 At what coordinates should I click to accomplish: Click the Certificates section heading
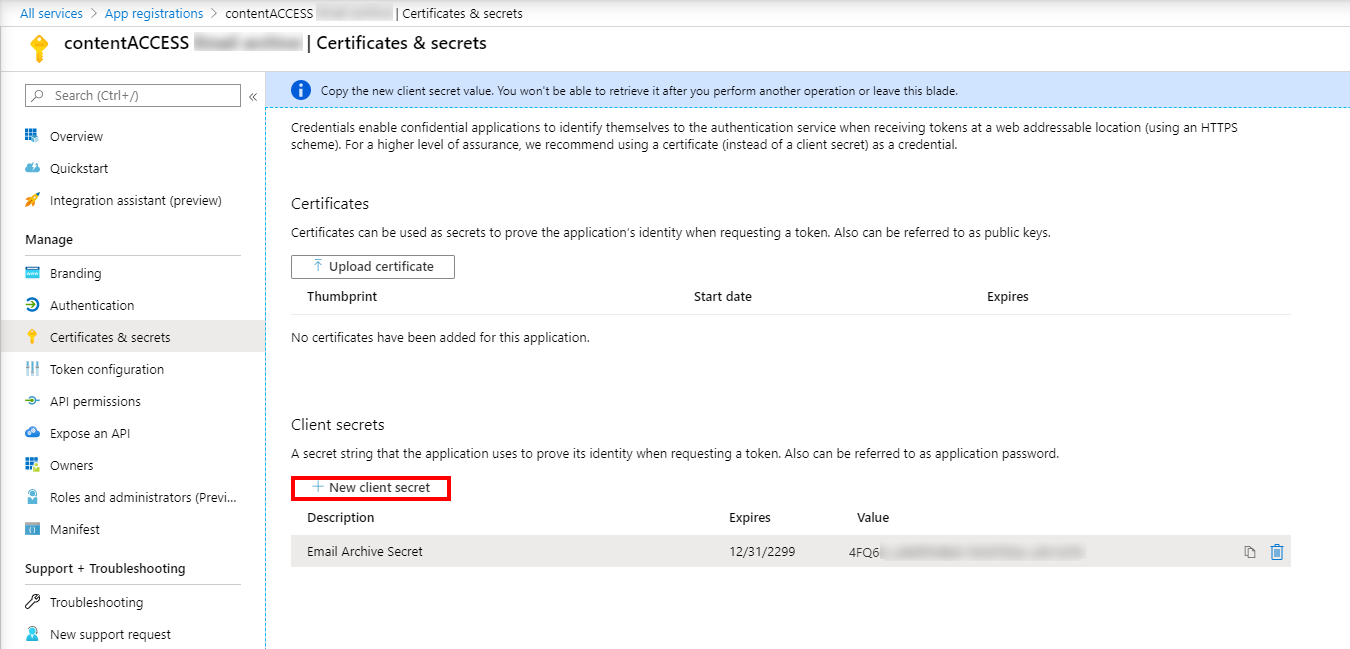tap(330, 203)
